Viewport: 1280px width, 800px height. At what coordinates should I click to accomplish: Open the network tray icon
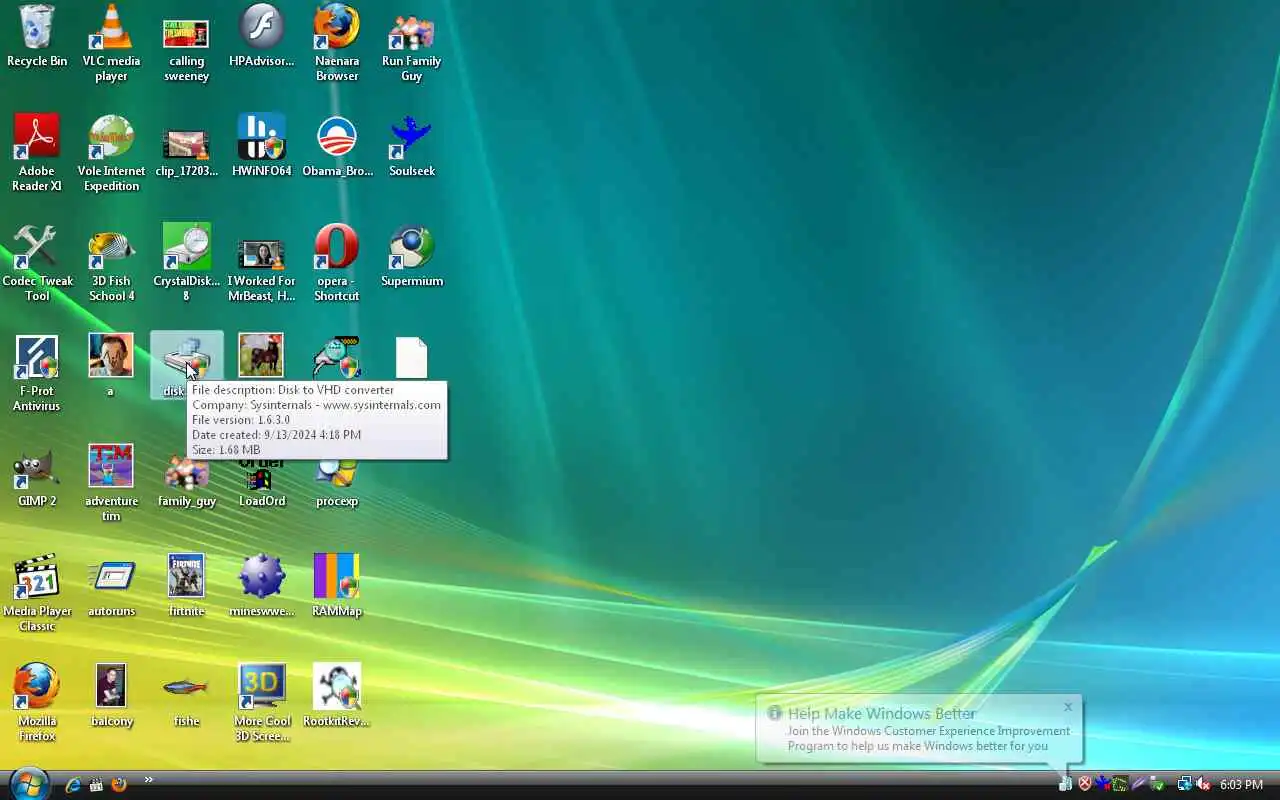click(x=1184, y=785)
